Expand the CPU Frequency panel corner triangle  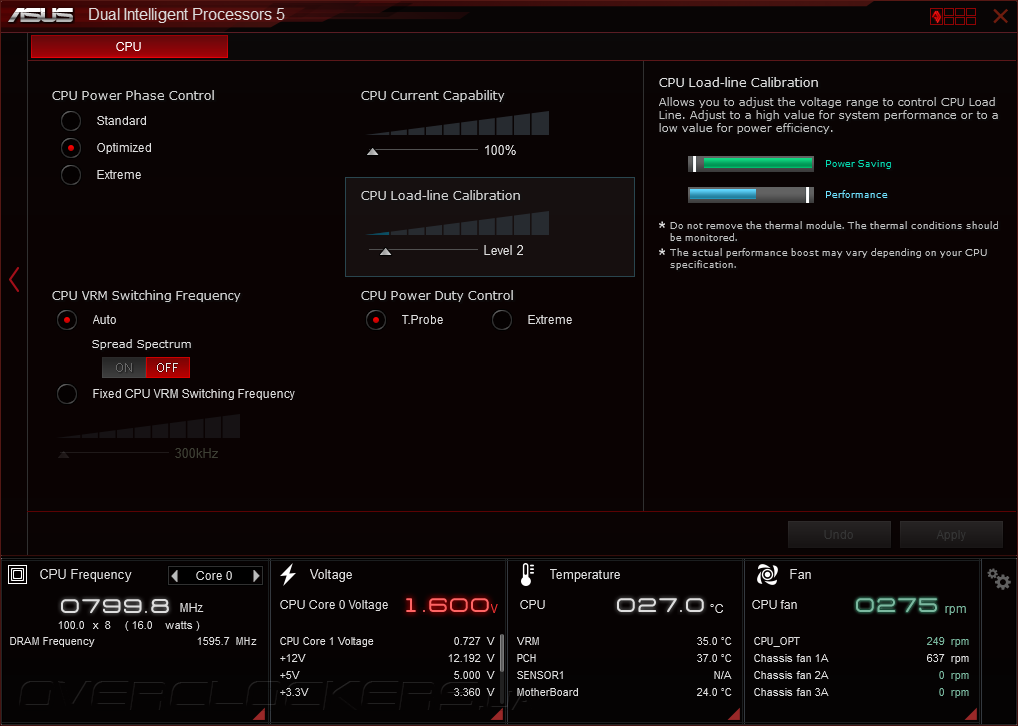pos(259,714)
